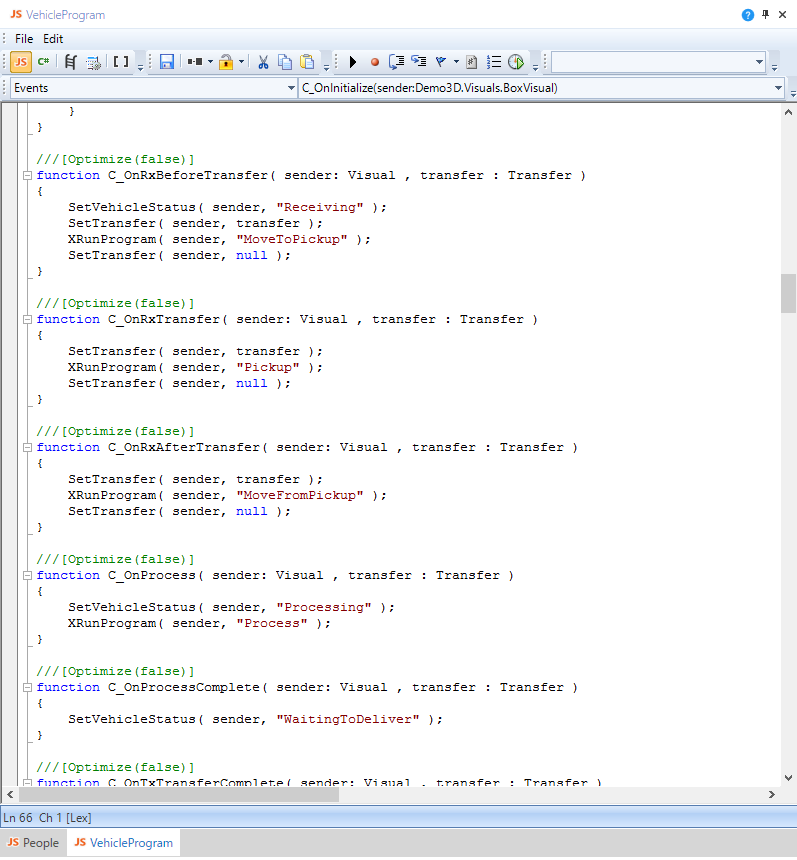The image size is (797, 860).
Task: Click horizontal scrollbar left arrow
Action: click(10, 794)
